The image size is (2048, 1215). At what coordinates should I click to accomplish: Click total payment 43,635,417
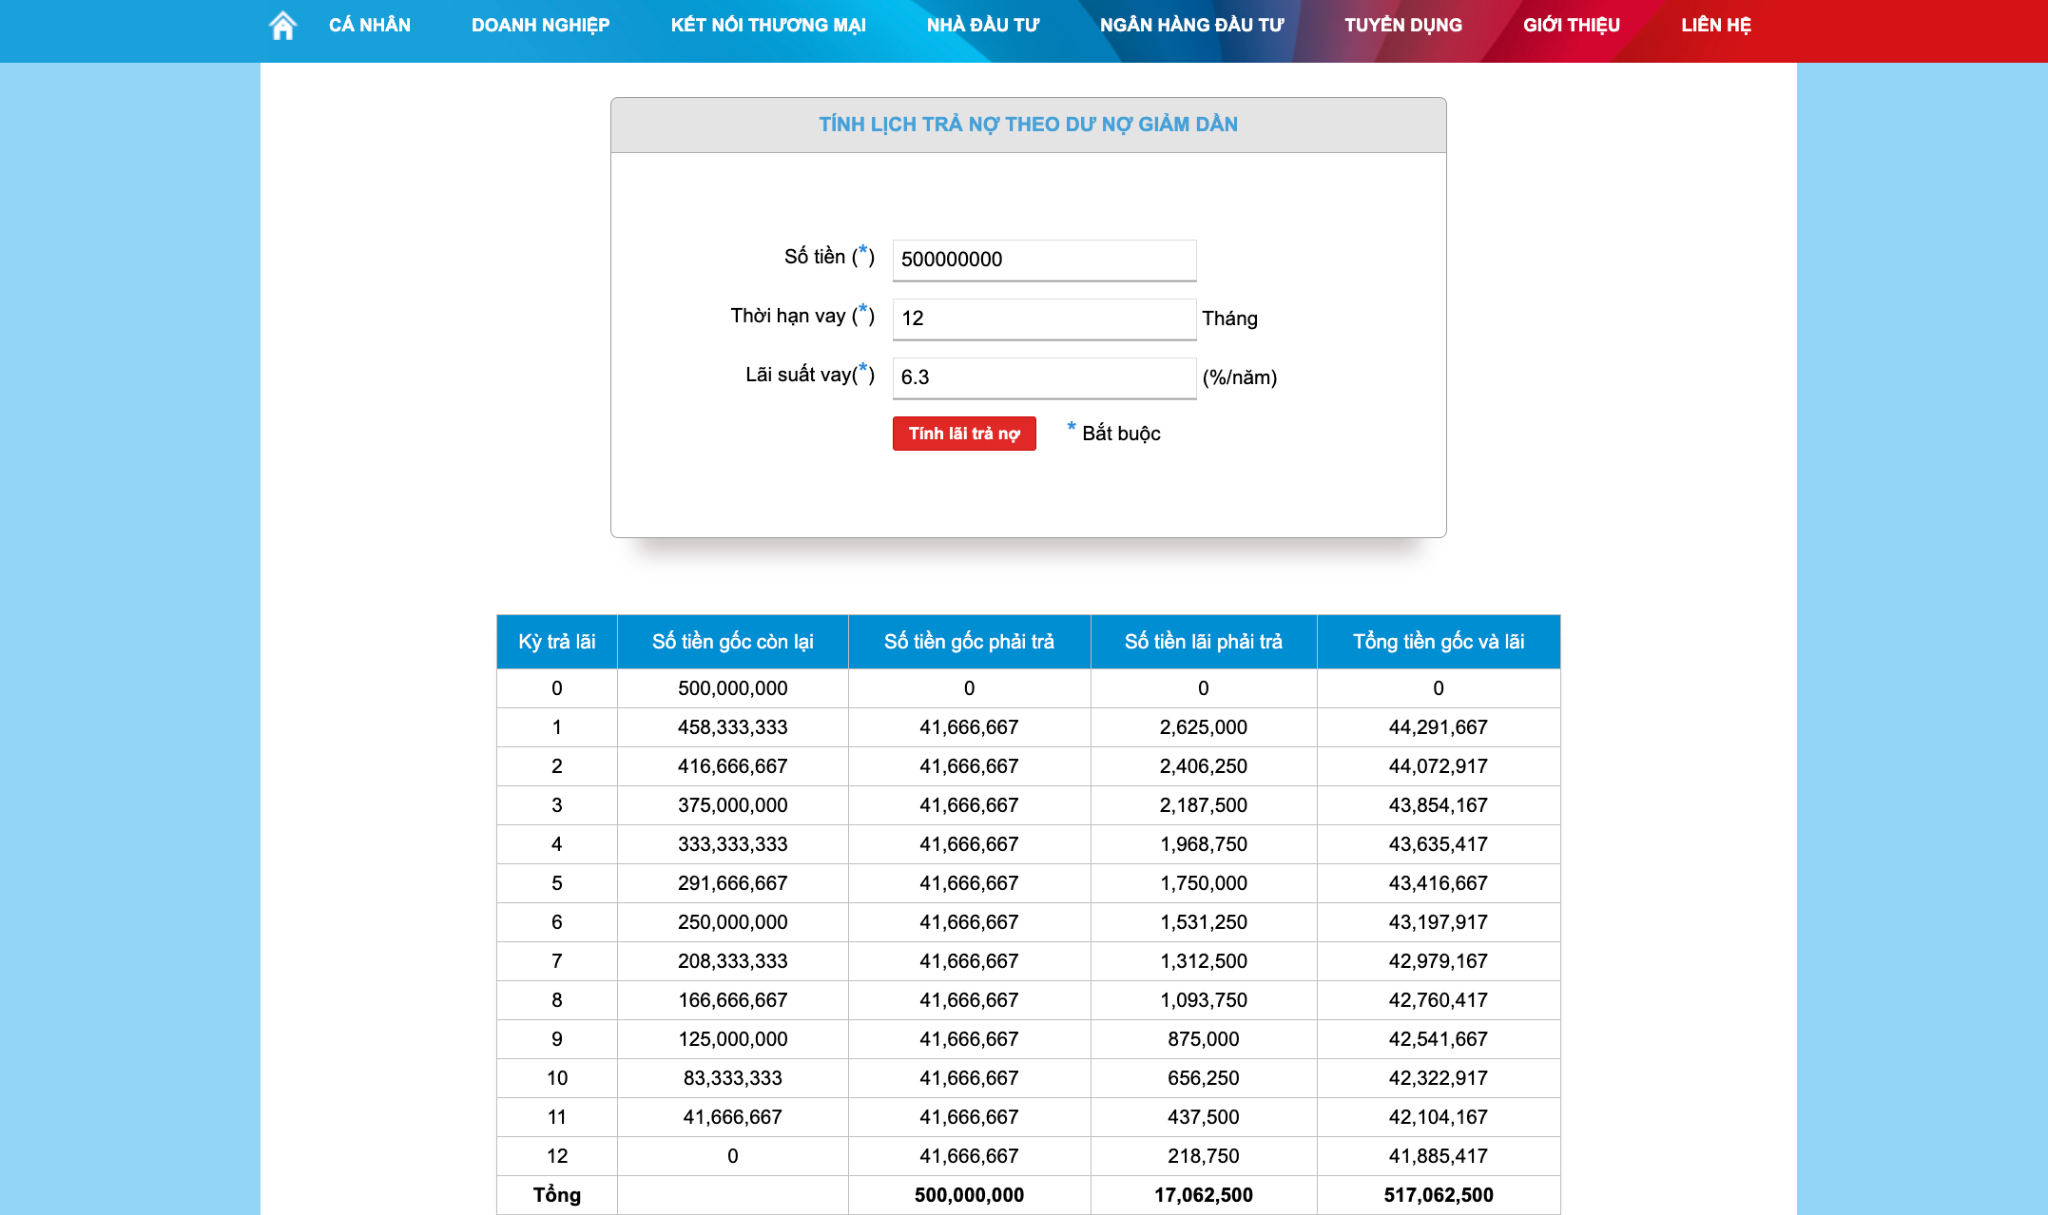click(x=1438, y=844)
